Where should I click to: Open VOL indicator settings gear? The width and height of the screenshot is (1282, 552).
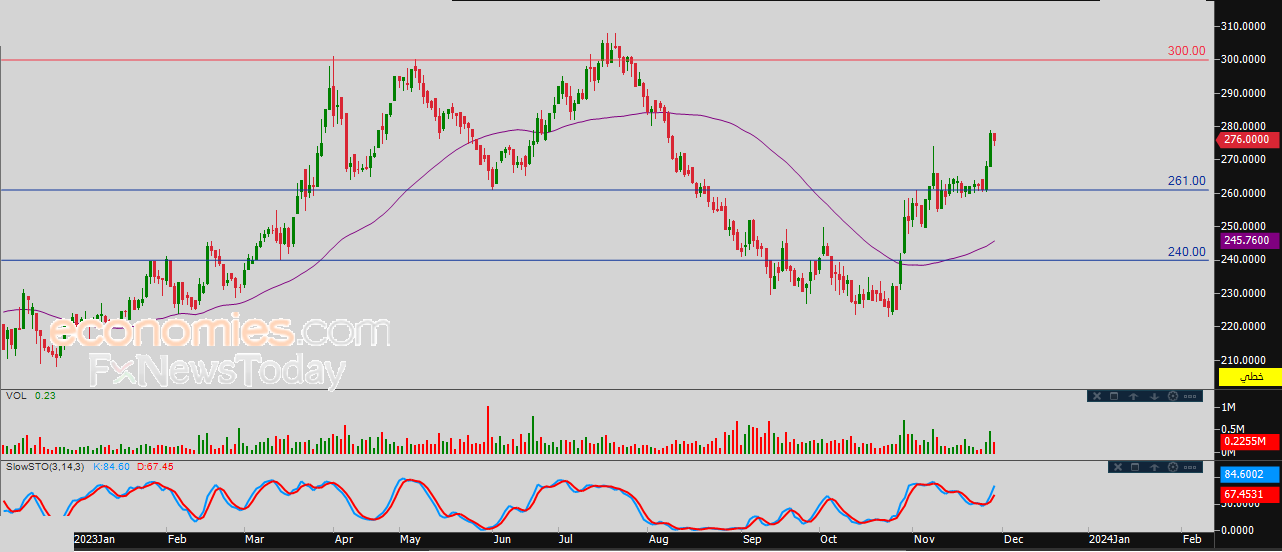(x=1173, y=396)
